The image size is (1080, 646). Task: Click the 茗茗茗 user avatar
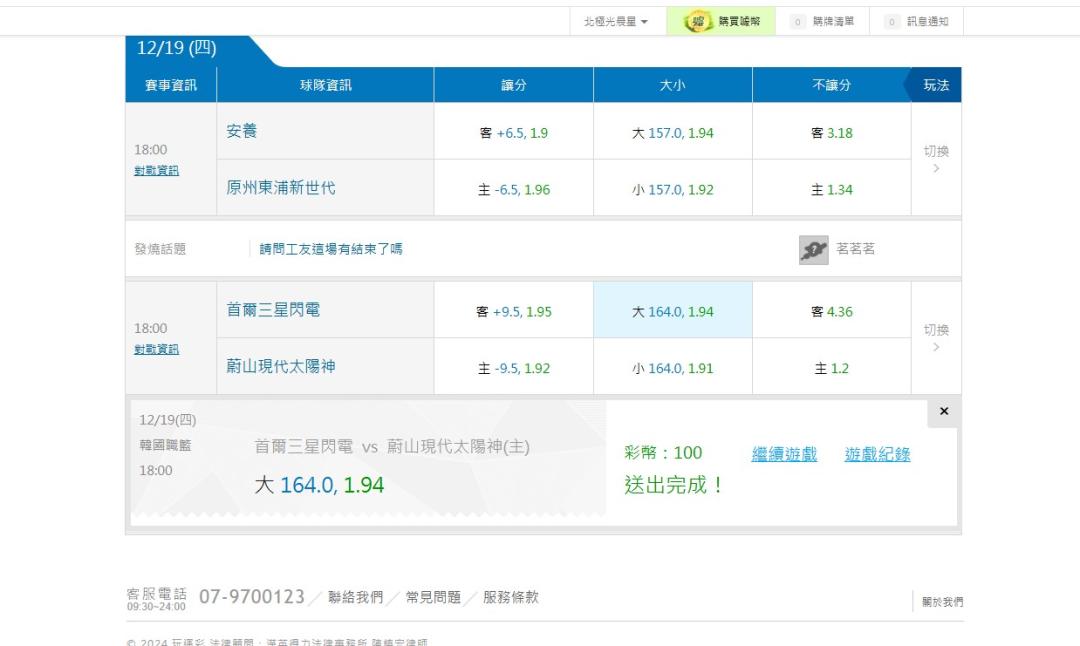coord(813,249)
